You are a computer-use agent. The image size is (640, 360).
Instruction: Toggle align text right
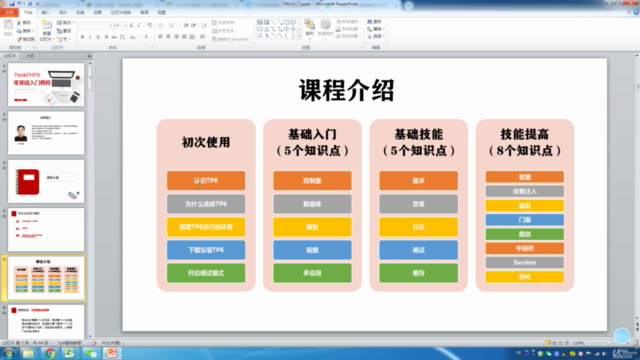tap(176, 37)
